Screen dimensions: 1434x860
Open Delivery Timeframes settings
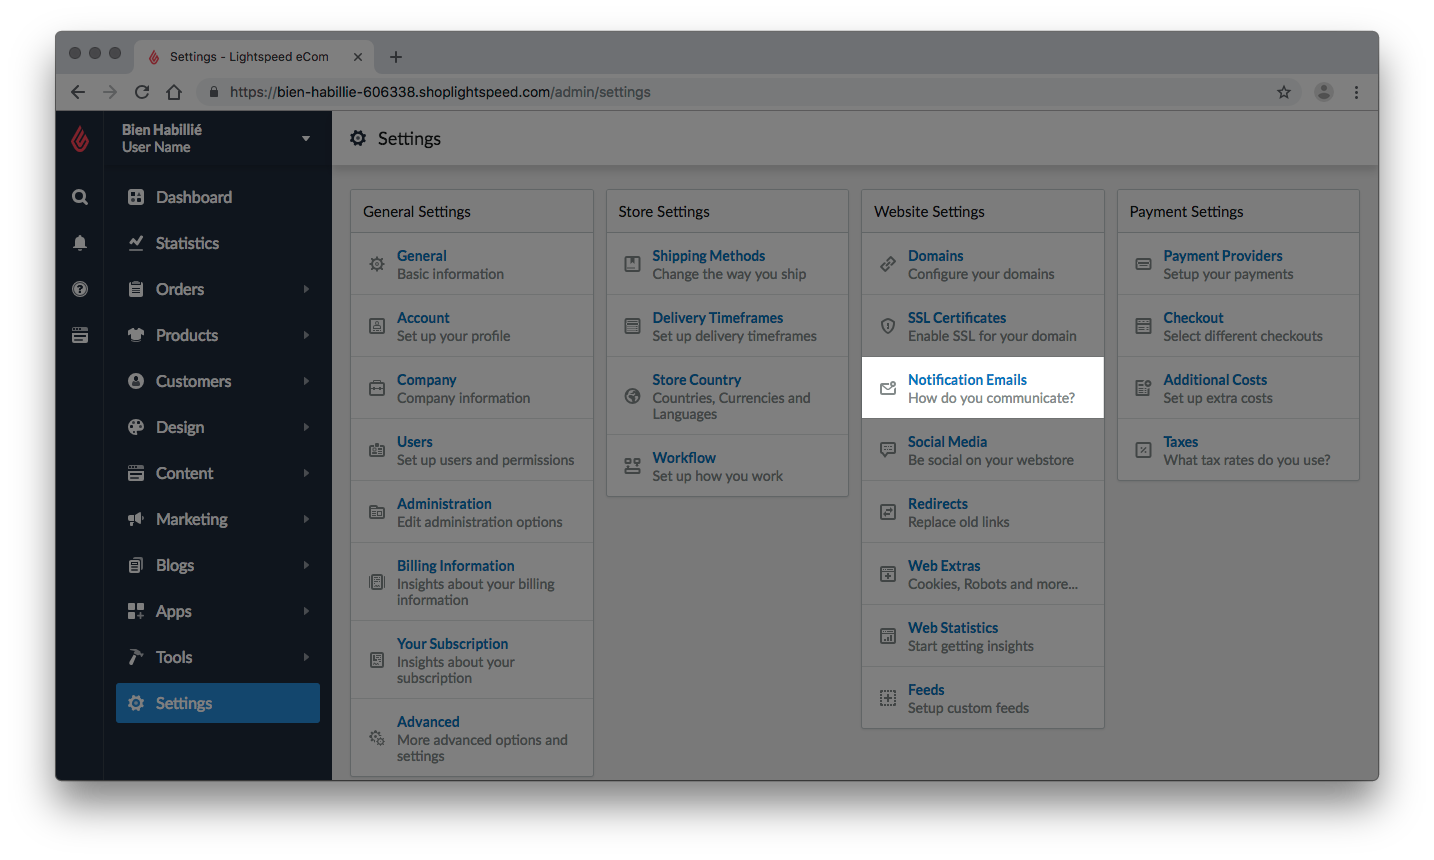click(x=717, y=318)
